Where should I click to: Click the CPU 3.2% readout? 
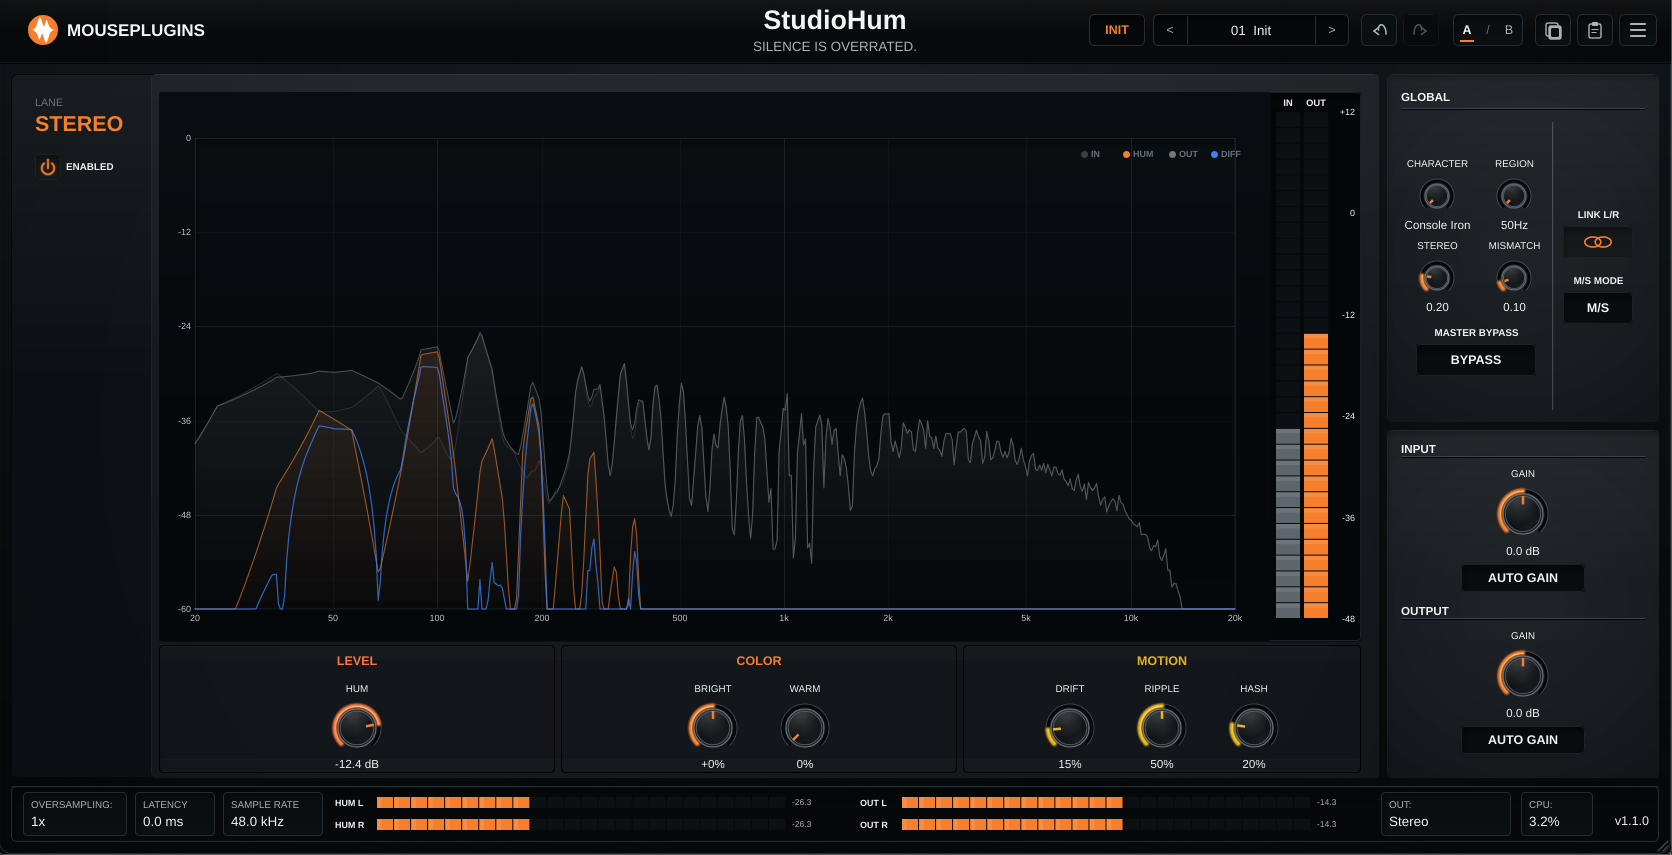[x=1557, y=814]
